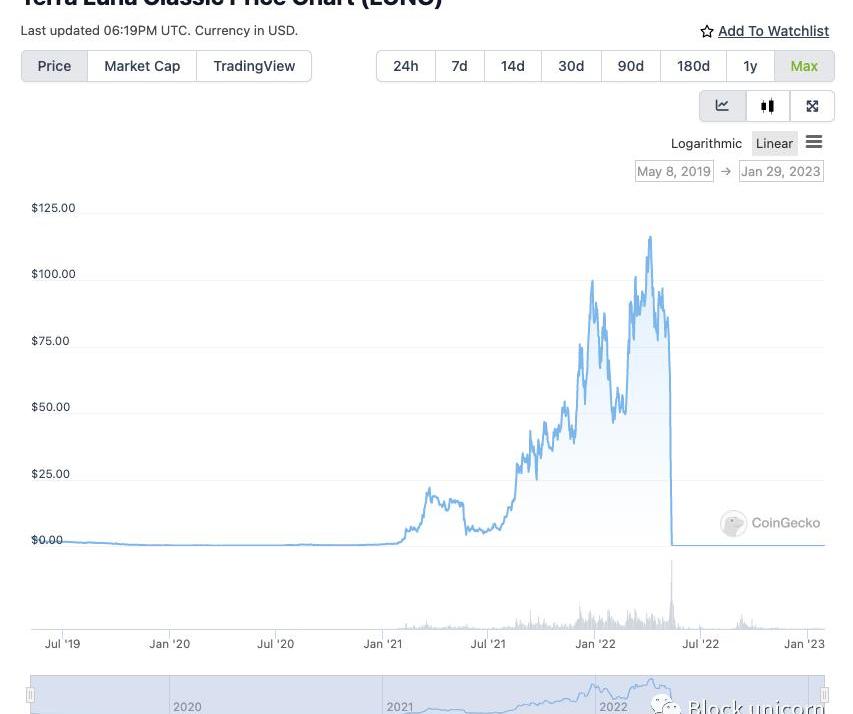
Task: Click the Add To Watchlist link
Action: tap(773, 31)
